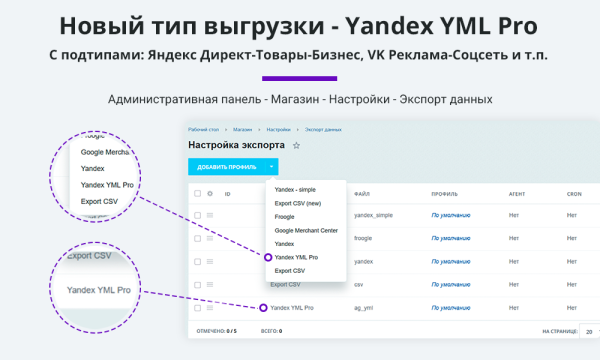Viewport: 600px width, 360px height.
Task: Click the csv file cell
Action: click(x=359, y=285)
